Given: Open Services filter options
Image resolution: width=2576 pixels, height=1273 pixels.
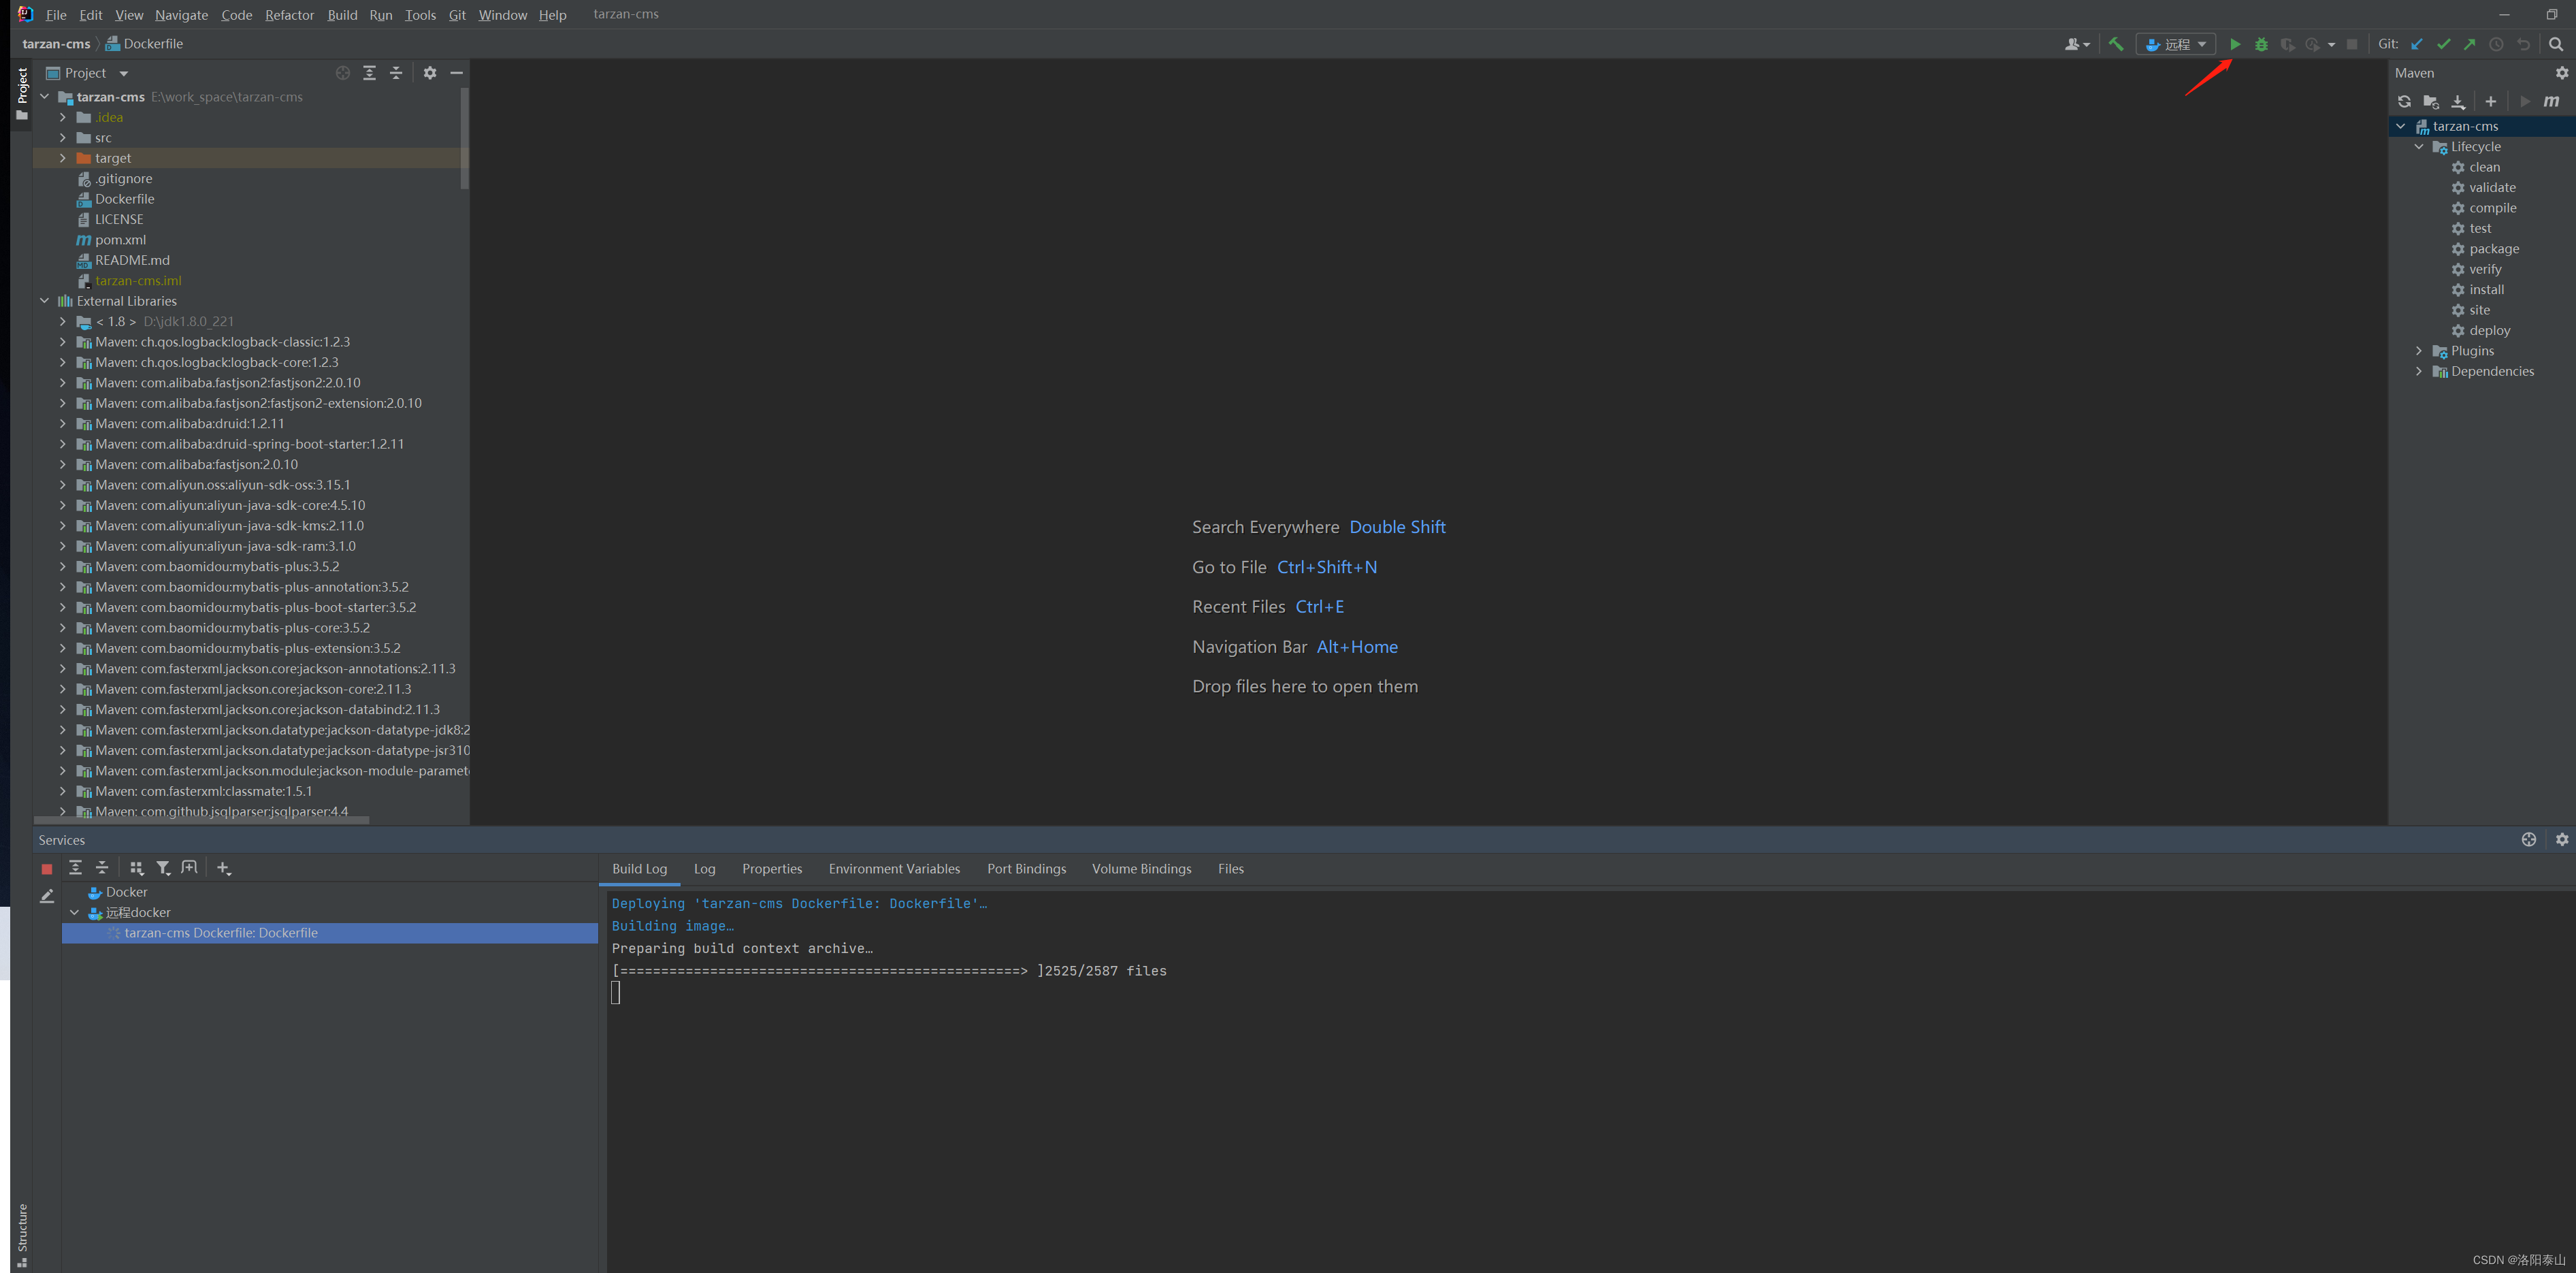Looking at the screenshot, I should point(163,868).
